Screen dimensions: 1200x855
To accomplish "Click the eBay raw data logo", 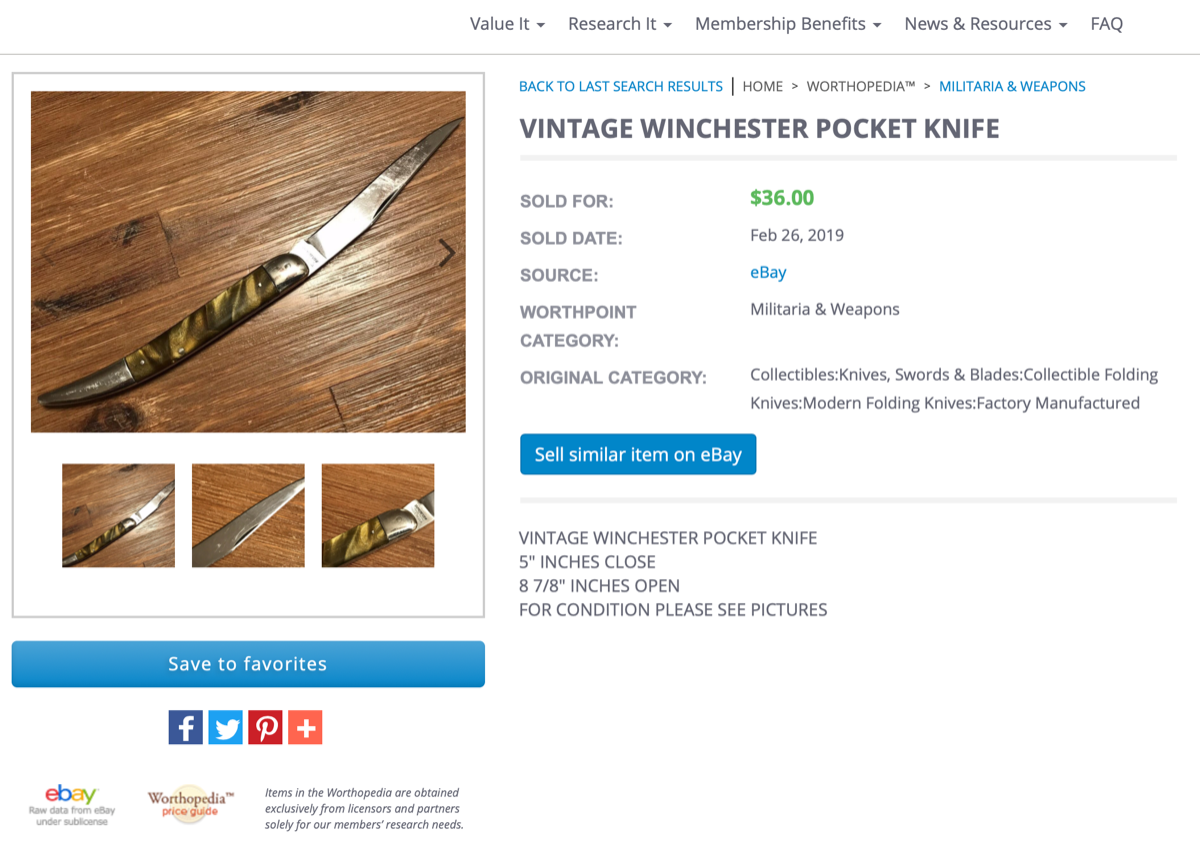I will click(x=72, y=805).
